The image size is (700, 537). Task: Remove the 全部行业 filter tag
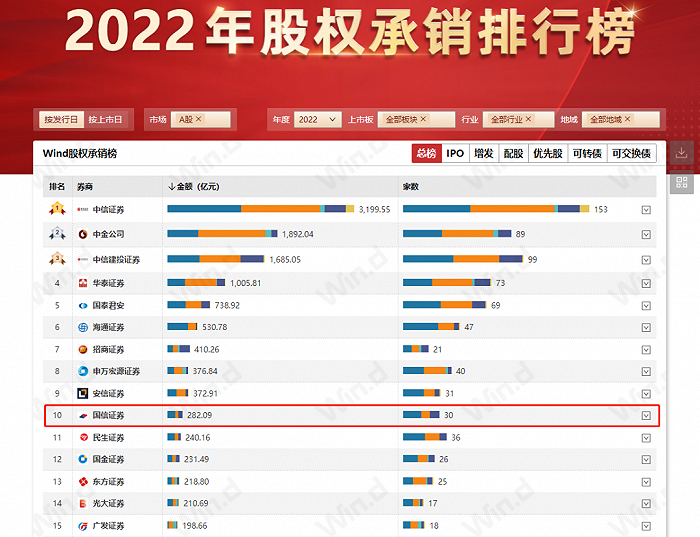[x=528, y=119]
